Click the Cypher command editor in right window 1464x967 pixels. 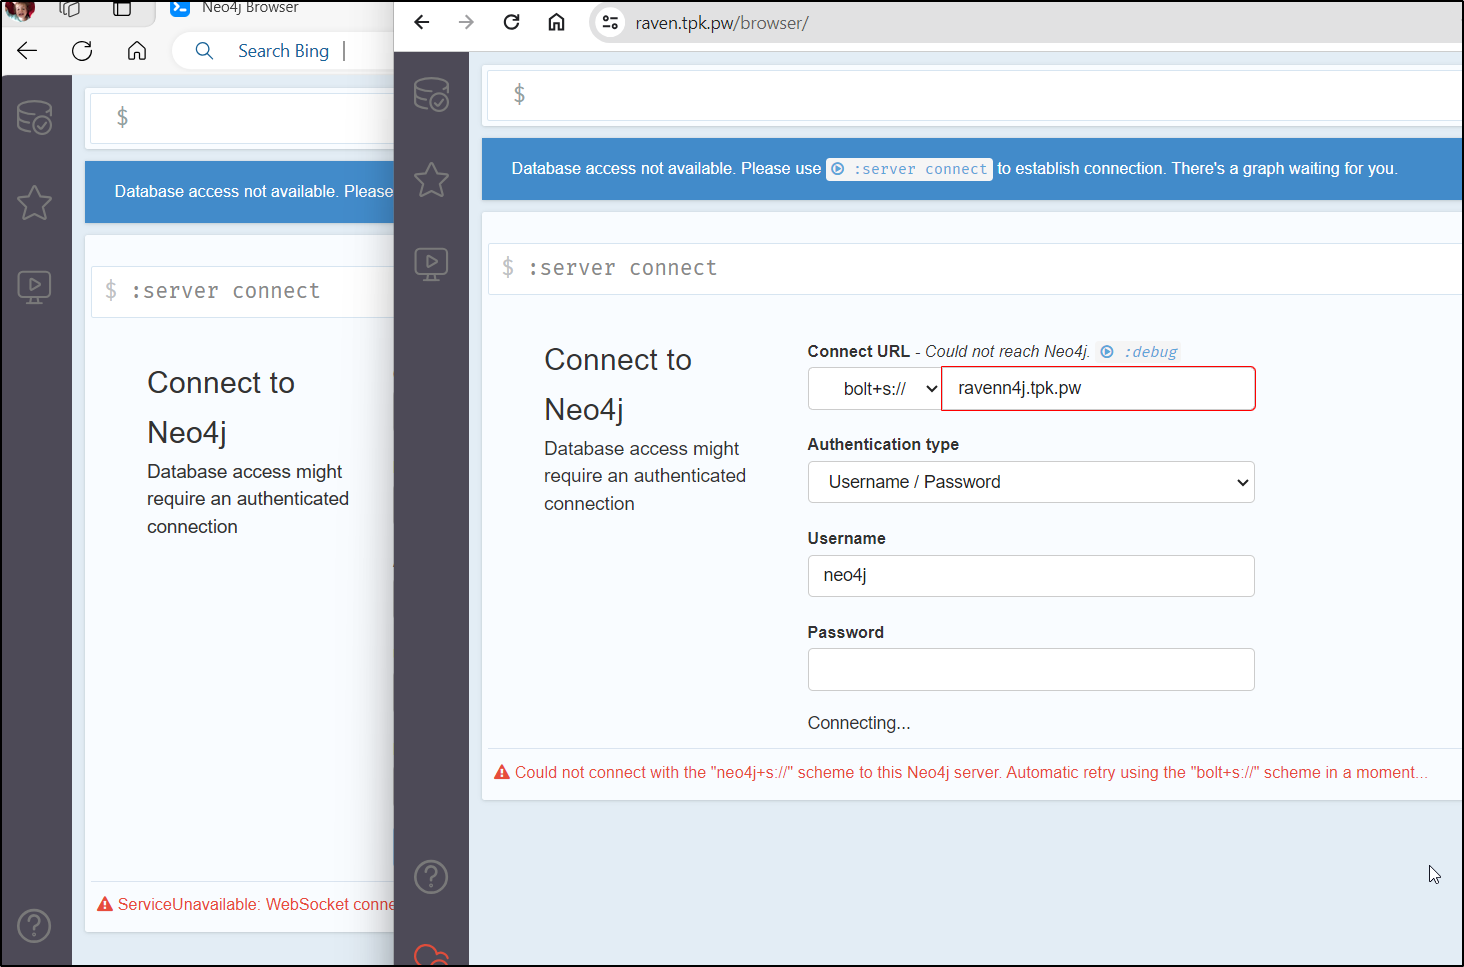(x=975, y=95)
